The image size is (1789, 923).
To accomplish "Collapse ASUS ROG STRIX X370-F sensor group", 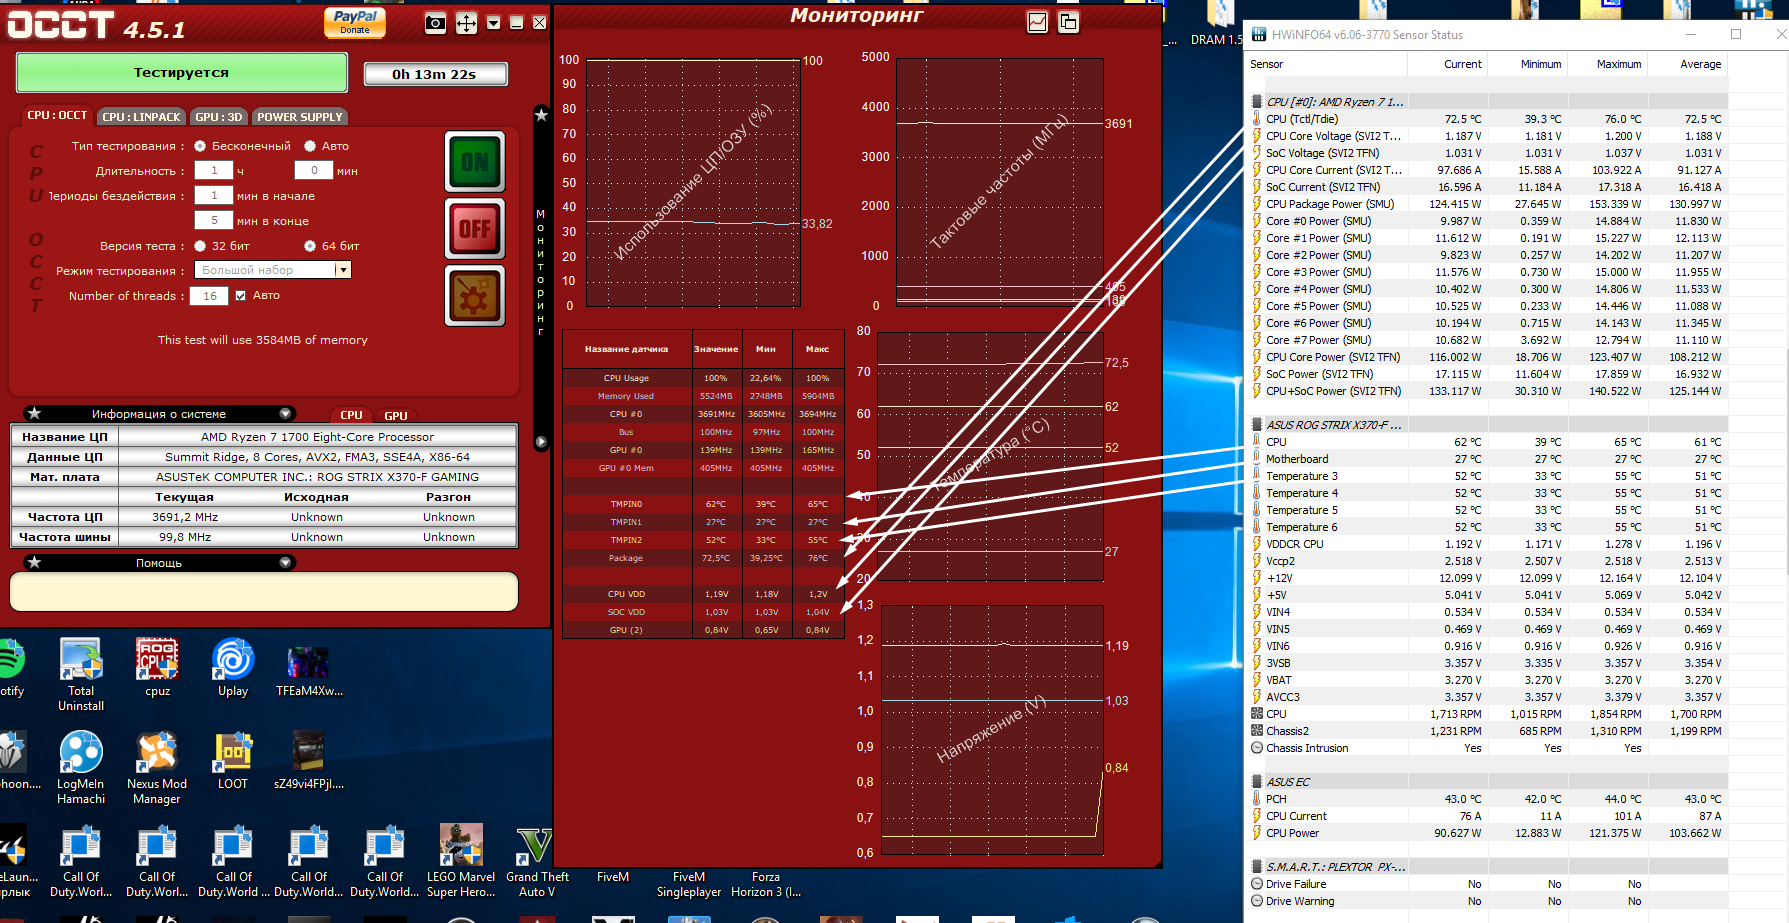I will pos(1257,425).
